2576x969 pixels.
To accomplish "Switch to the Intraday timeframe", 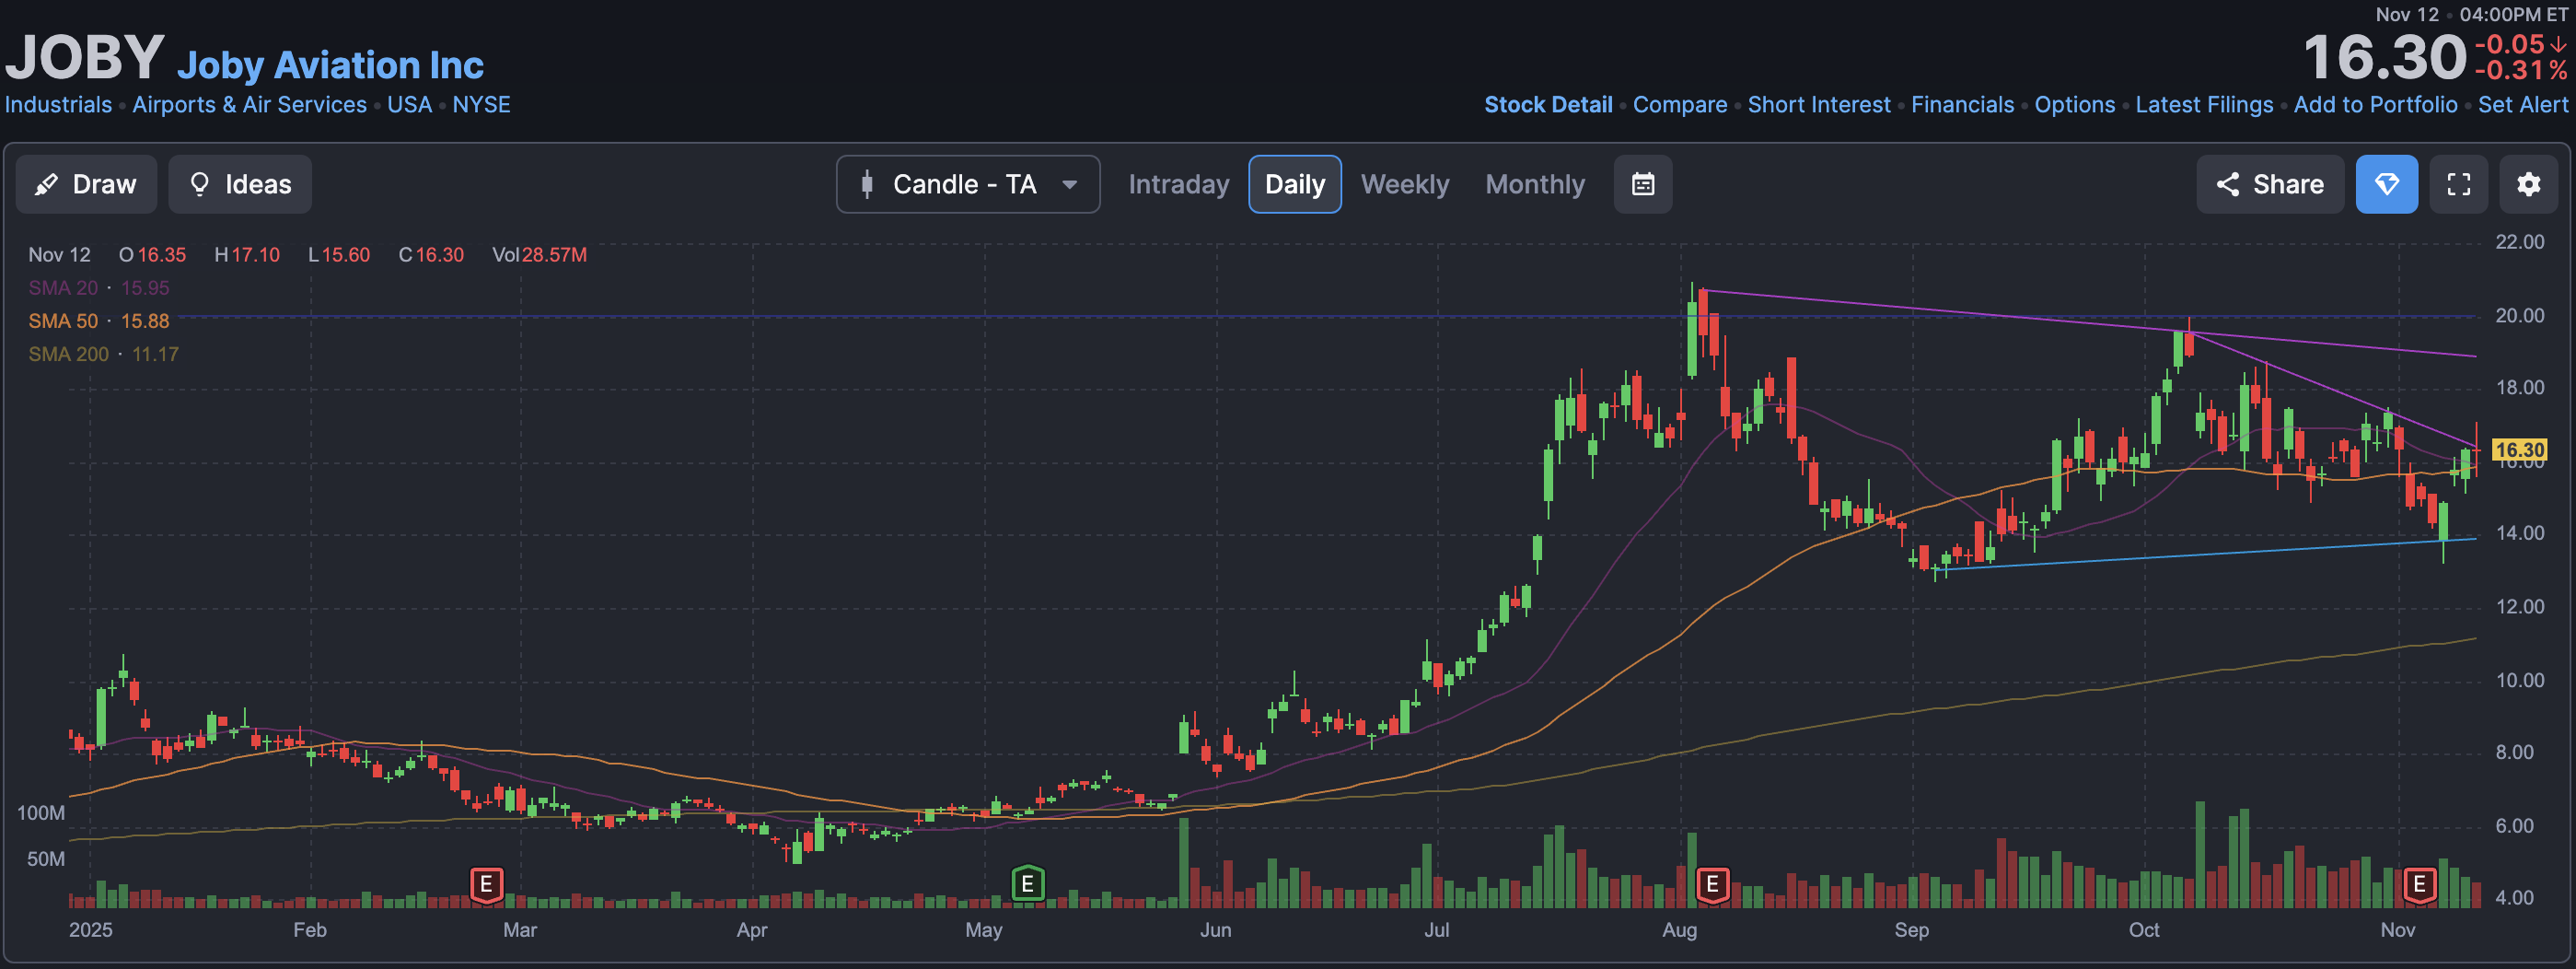I will (x=1178, y=184).
